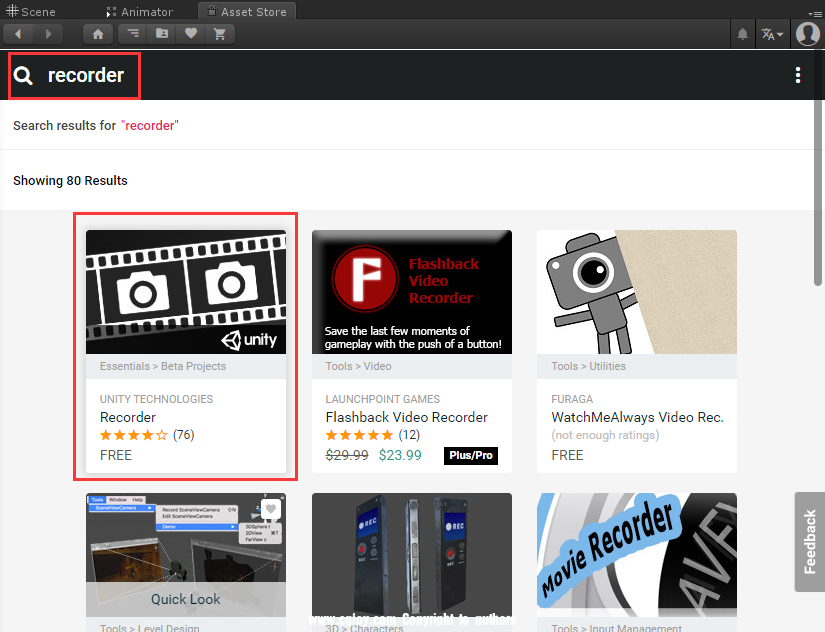Image resolution: width=825 pixels, height=632 pixels.
Task: Click the Showing 80 Results text
Action: click(70, 180)
